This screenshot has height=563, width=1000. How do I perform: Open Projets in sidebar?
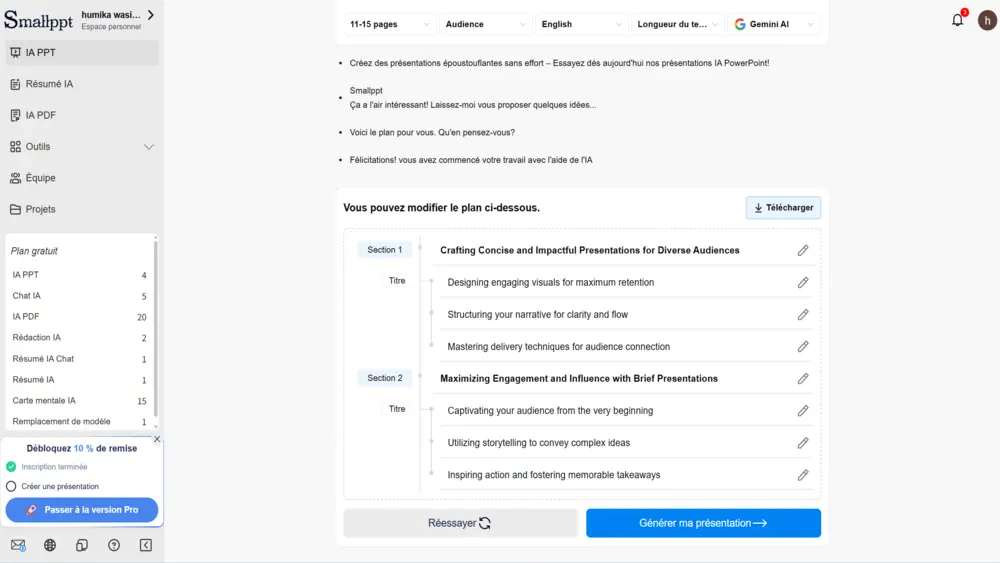82,208
